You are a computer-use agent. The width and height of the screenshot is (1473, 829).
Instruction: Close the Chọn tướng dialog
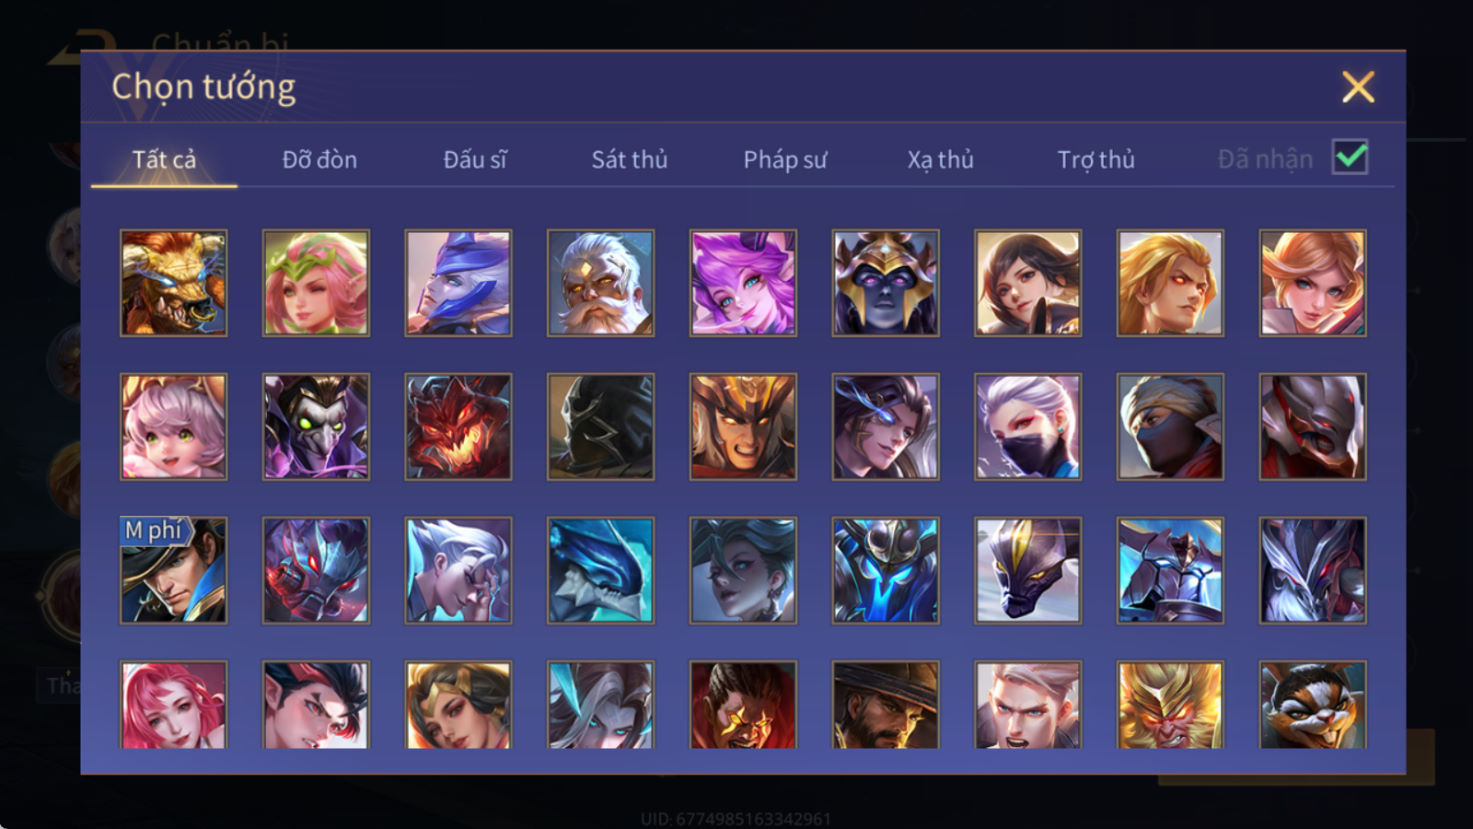tap(1358, 87)
